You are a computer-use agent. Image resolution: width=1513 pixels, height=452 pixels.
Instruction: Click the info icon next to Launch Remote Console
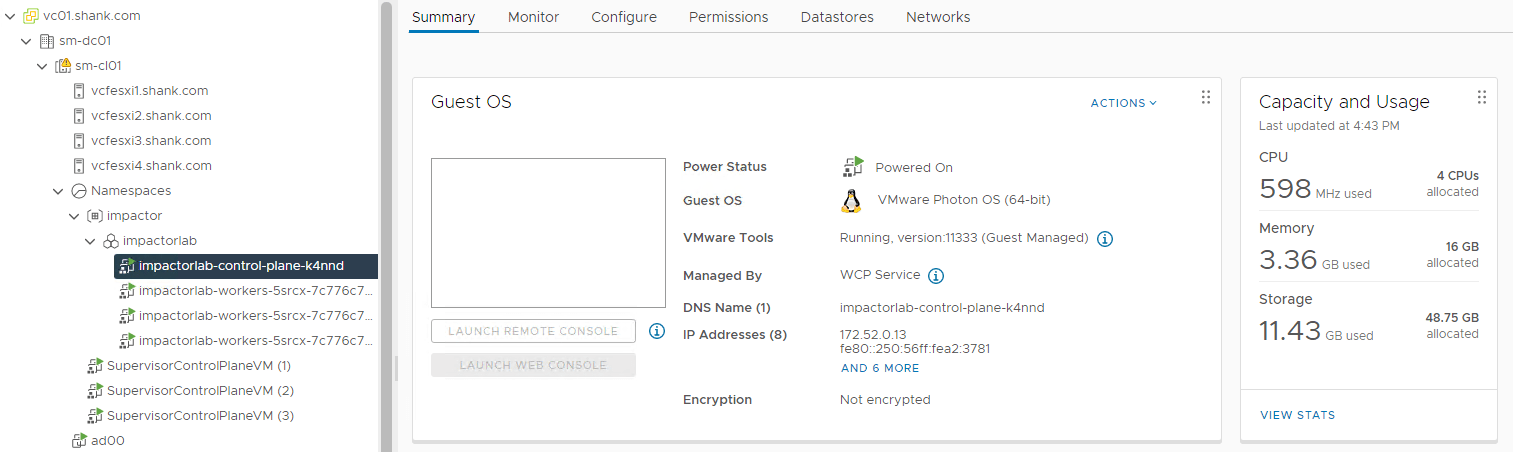[657, 331]
